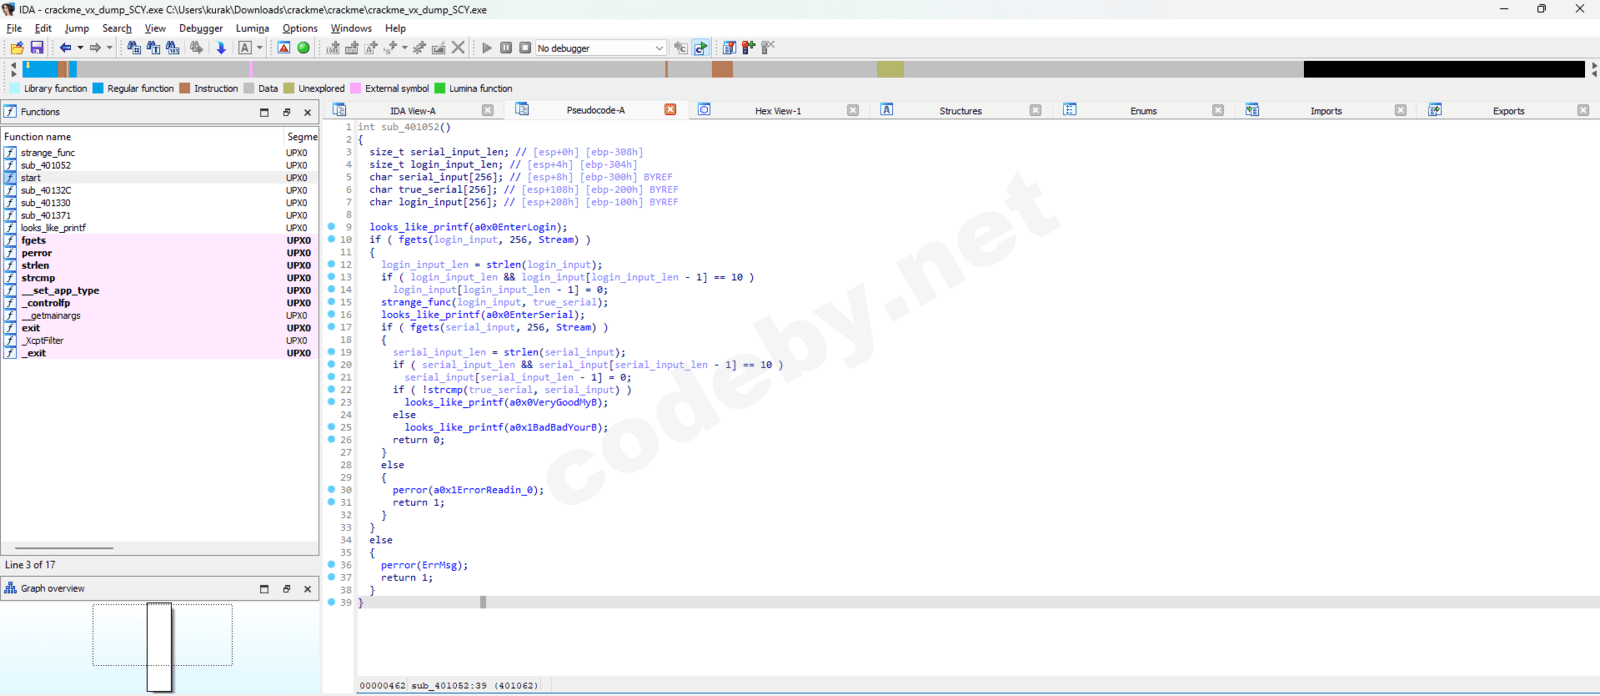Toggle breakpoint dot on line 30
Image resolution: width=1600 pixels, height=696 pixels.
pos(332,489)
